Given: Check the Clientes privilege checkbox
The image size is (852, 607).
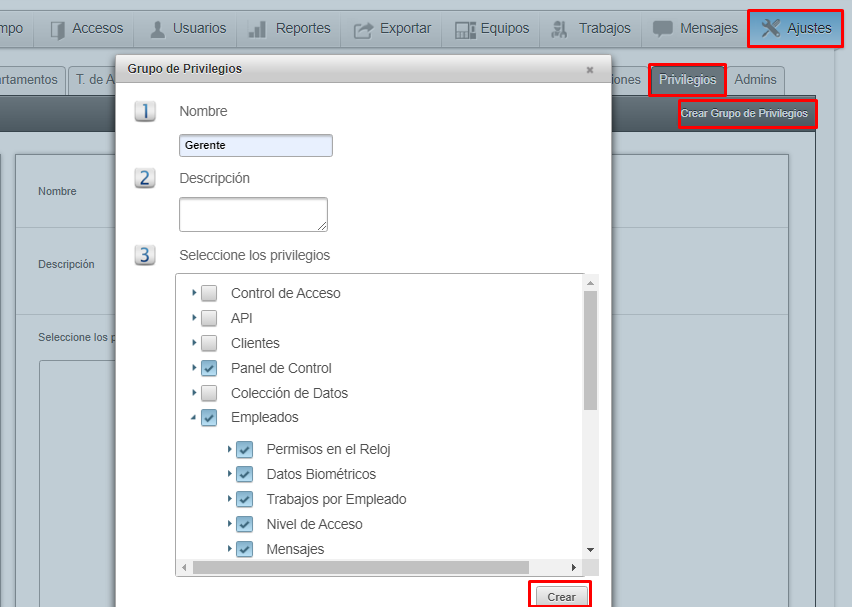Looking at the screenshot, I should click(x=209, y=343).
